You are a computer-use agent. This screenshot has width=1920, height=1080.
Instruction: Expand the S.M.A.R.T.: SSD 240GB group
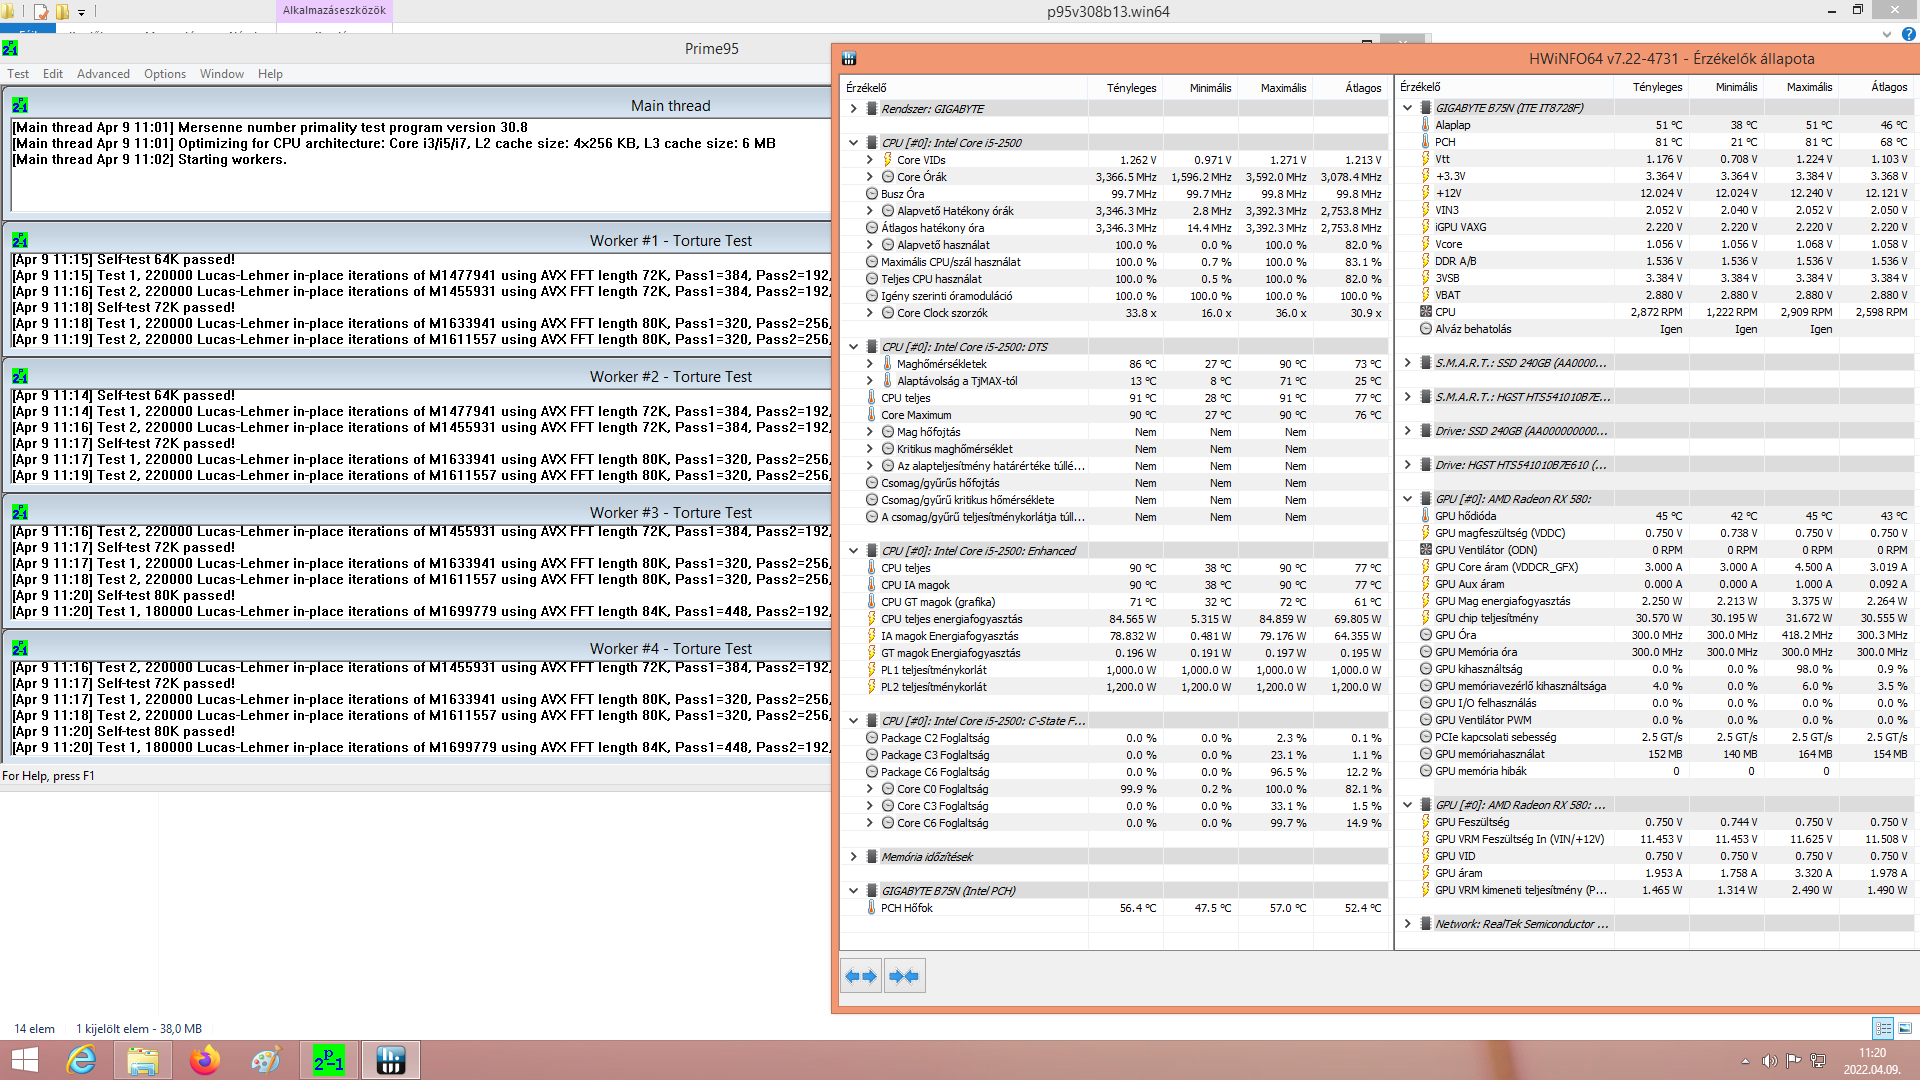point(1407,363)
